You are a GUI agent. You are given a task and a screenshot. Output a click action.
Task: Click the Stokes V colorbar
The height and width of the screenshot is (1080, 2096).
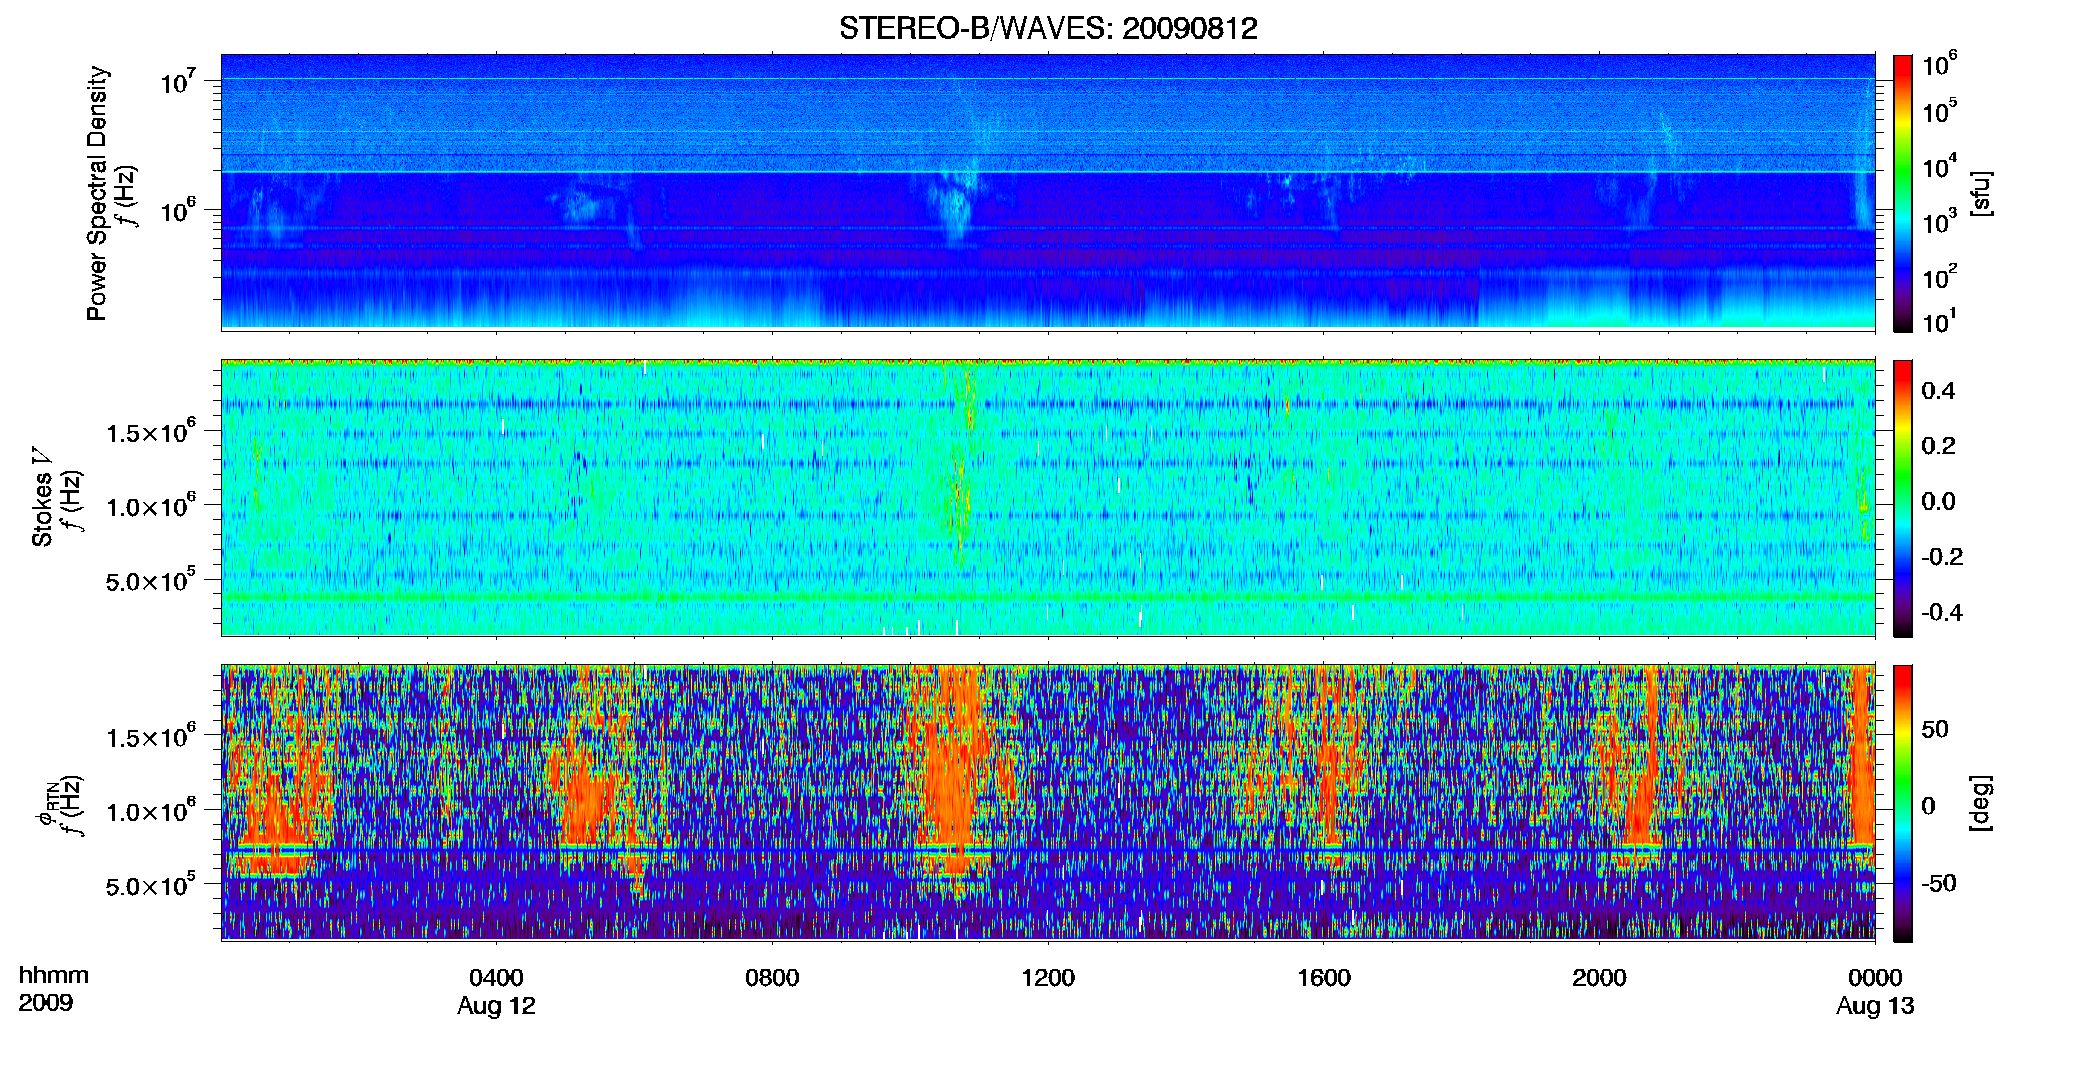[x=1903, y=498]
